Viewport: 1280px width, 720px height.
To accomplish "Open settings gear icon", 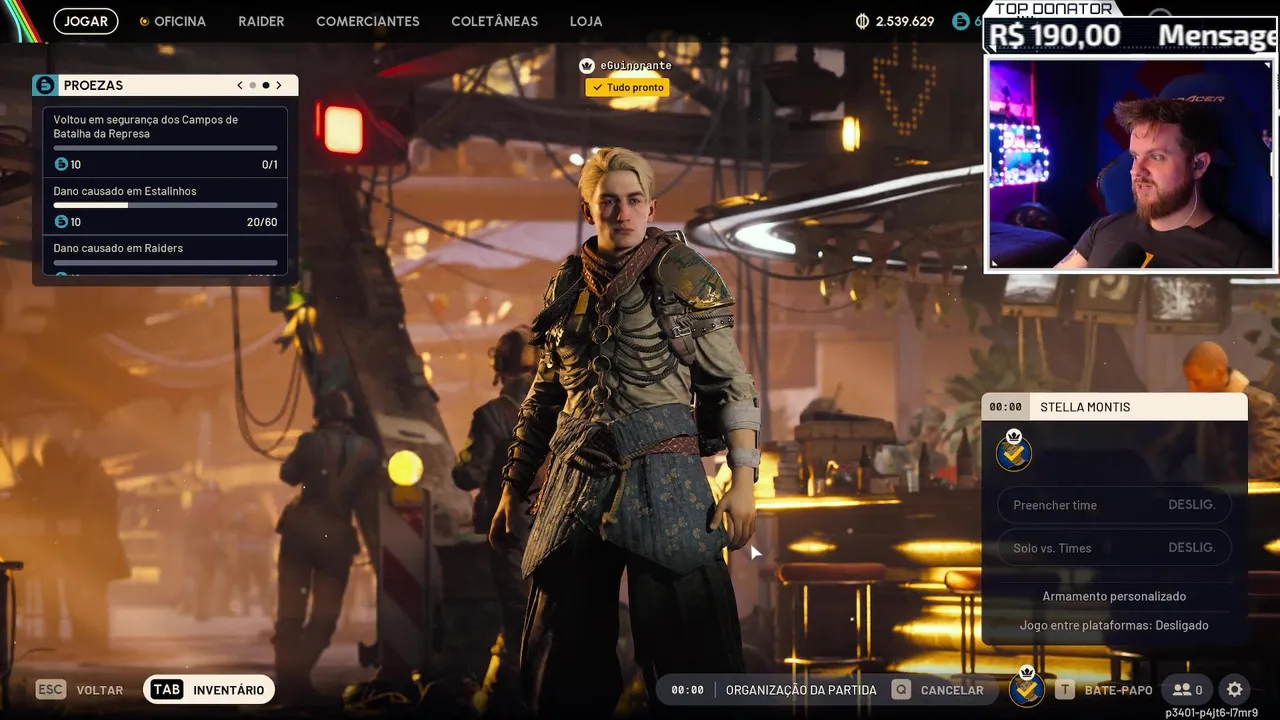I will tap(1235, 690).
